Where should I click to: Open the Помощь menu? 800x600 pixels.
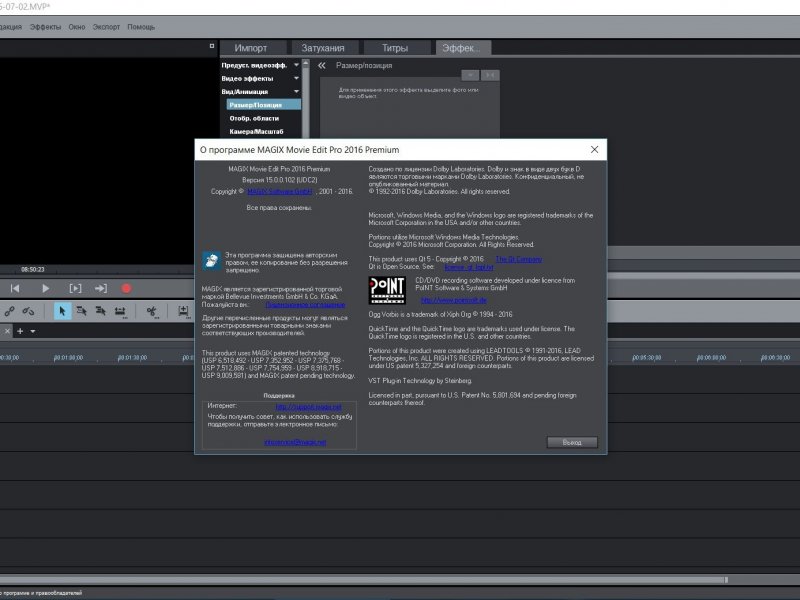pos(141,27)
